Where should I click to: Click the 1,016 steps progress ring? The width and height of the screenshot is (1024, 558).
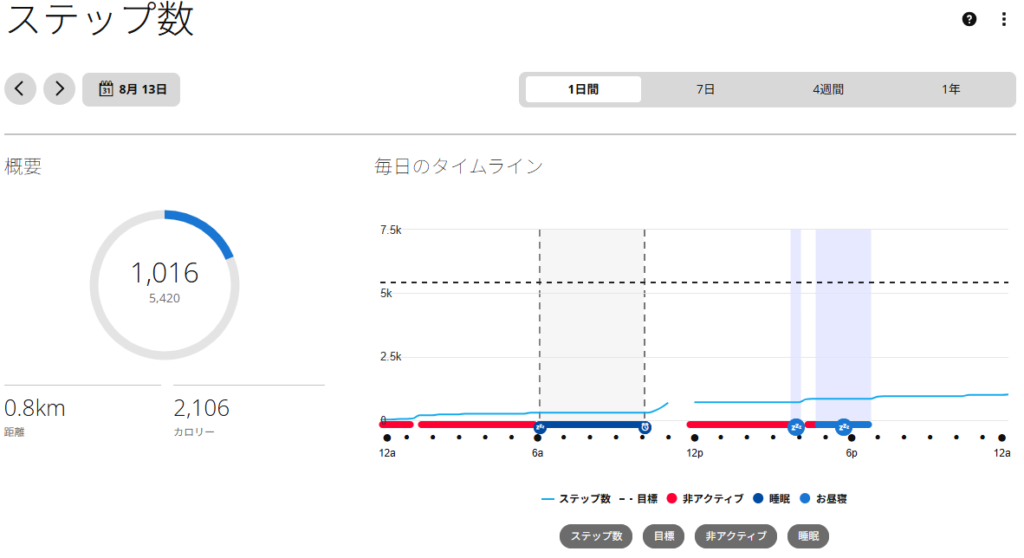[165, 284]
